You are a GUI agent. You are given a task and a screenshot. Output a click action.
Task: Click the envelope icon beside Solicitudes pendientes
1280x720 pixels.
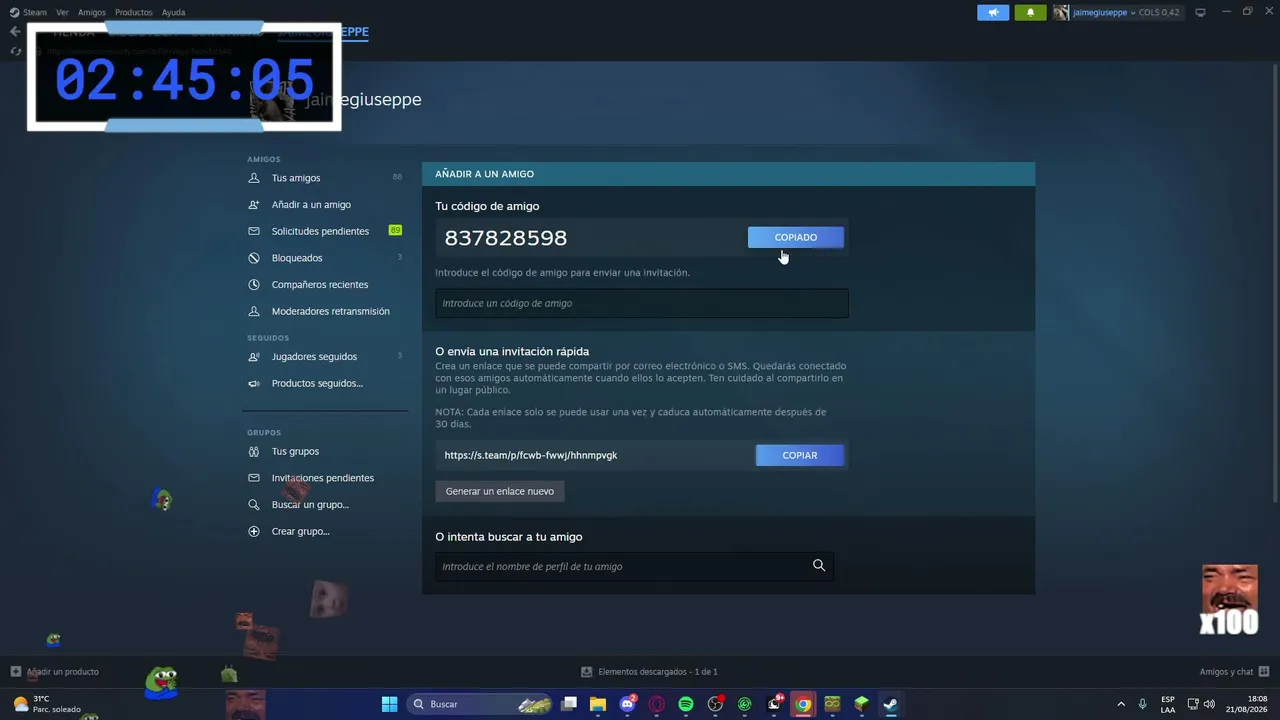(x=254, y=231)
